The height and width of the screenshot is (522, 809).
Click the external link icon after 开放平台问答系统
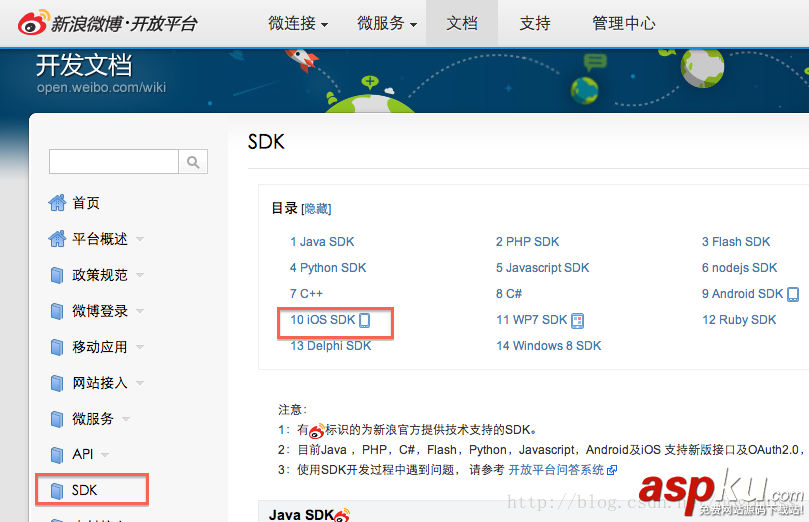[612, 470]
